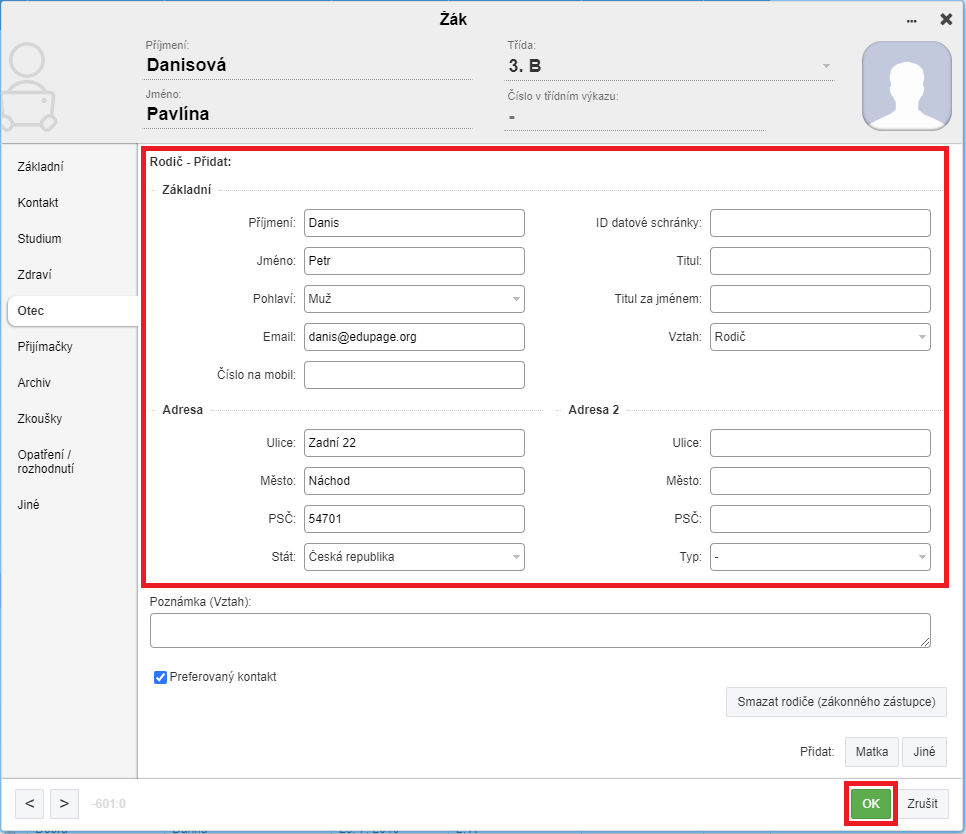
Task: Open the Typ dropdown under Adresa 2
Action: pyautogui.click(x=820, y=557)
